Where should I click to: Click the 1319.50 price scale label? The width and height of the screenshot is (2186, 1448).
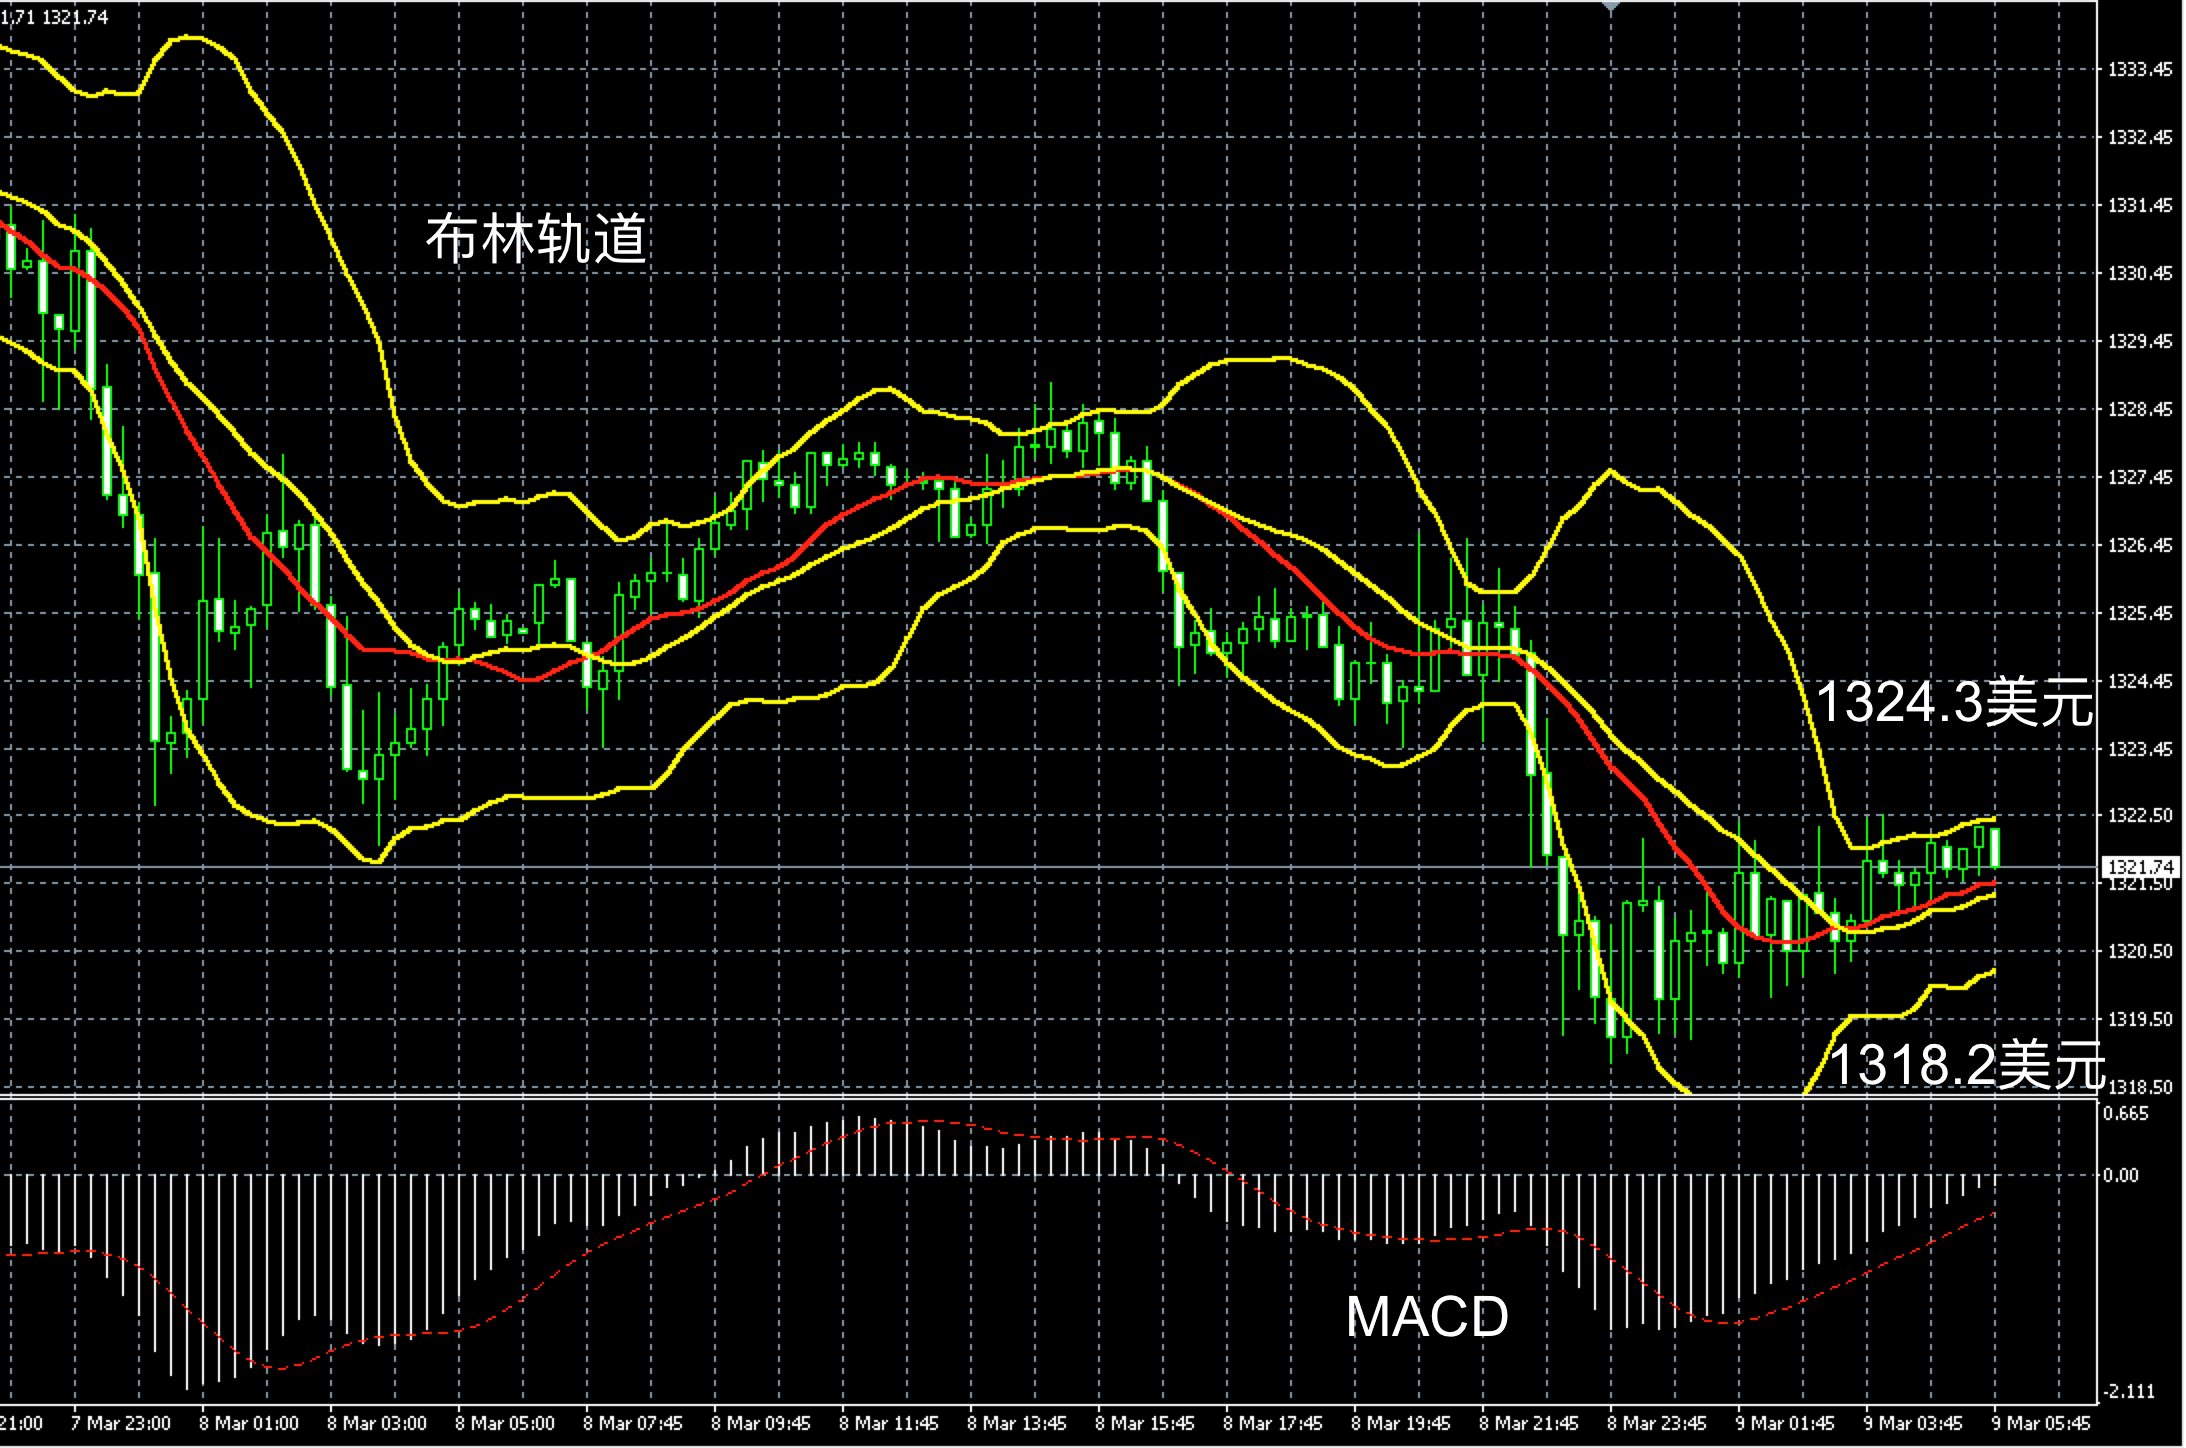[x=2140, y=1019]
